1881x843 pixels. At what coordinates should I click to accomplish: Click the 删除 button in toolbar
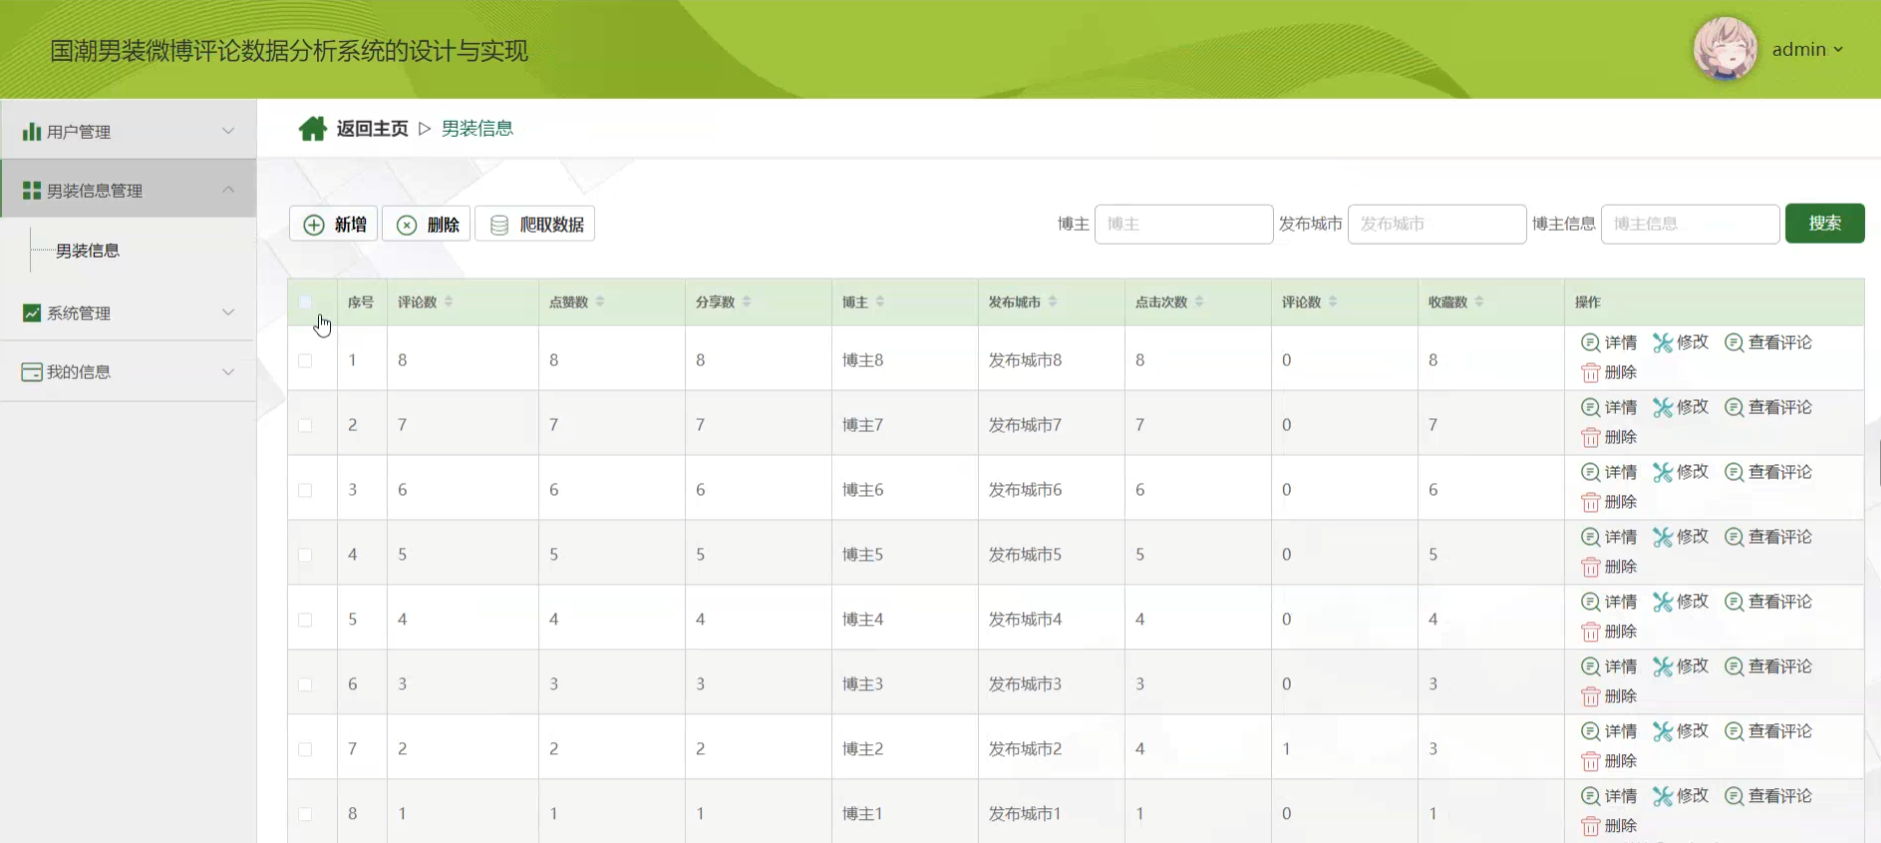click(x=427, y=224)
